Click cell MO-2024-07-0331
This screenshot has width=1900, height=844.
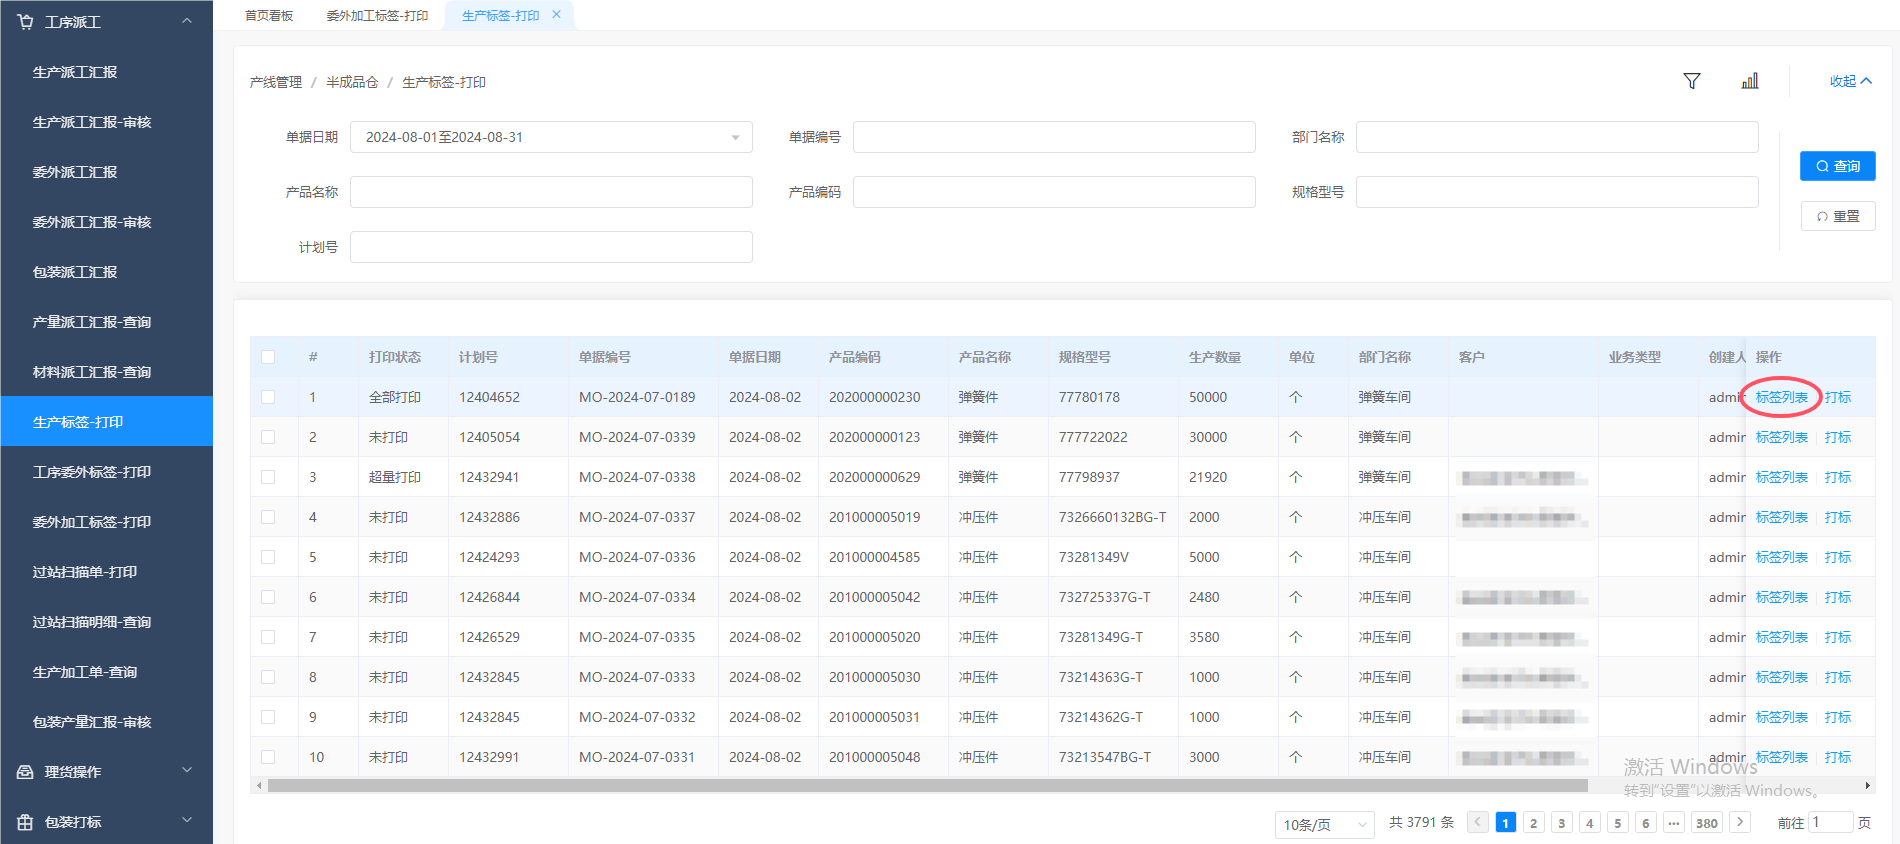pyautogui.click(x=637, y=757)
